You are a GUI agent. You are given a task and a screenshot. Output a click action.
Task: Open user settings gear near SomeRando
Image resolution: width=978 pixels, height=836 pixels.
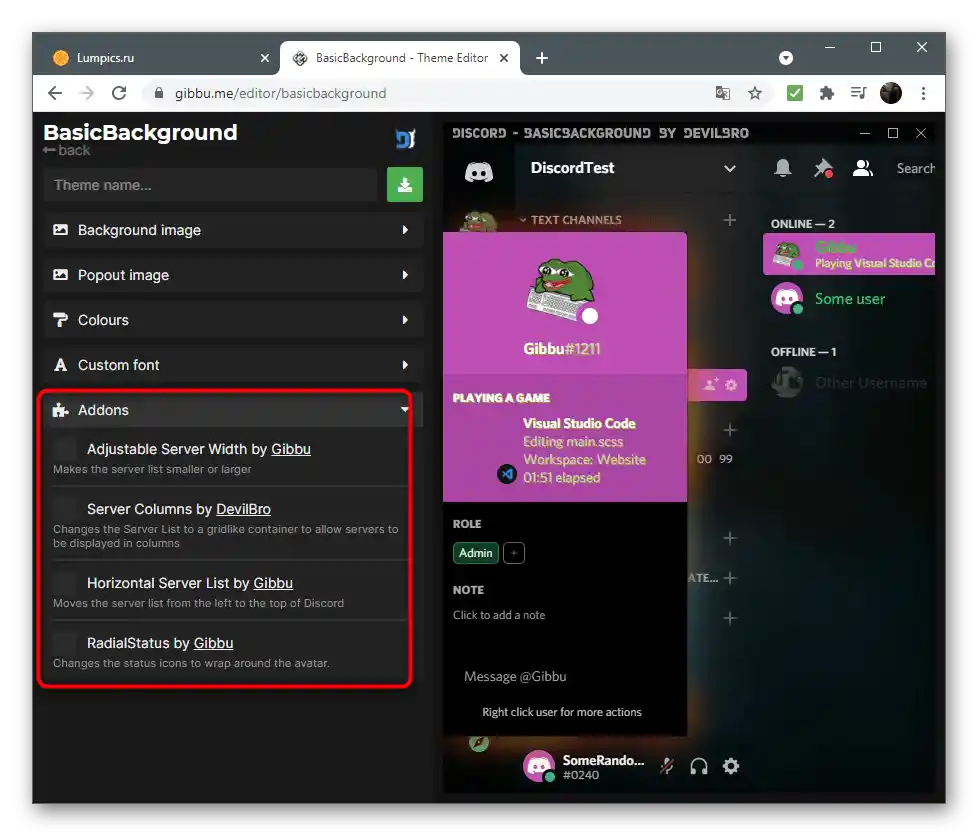tap(730, 766)
